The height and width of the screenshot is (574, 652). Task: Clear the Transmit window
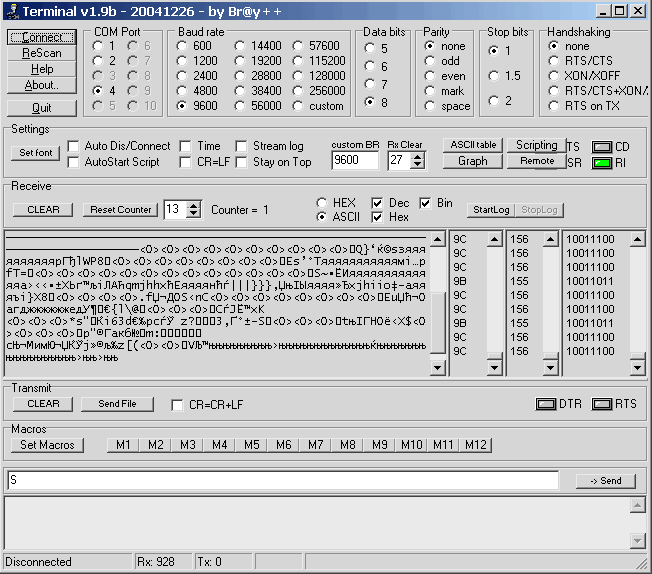pyautogui.click(x=43, y=404)
